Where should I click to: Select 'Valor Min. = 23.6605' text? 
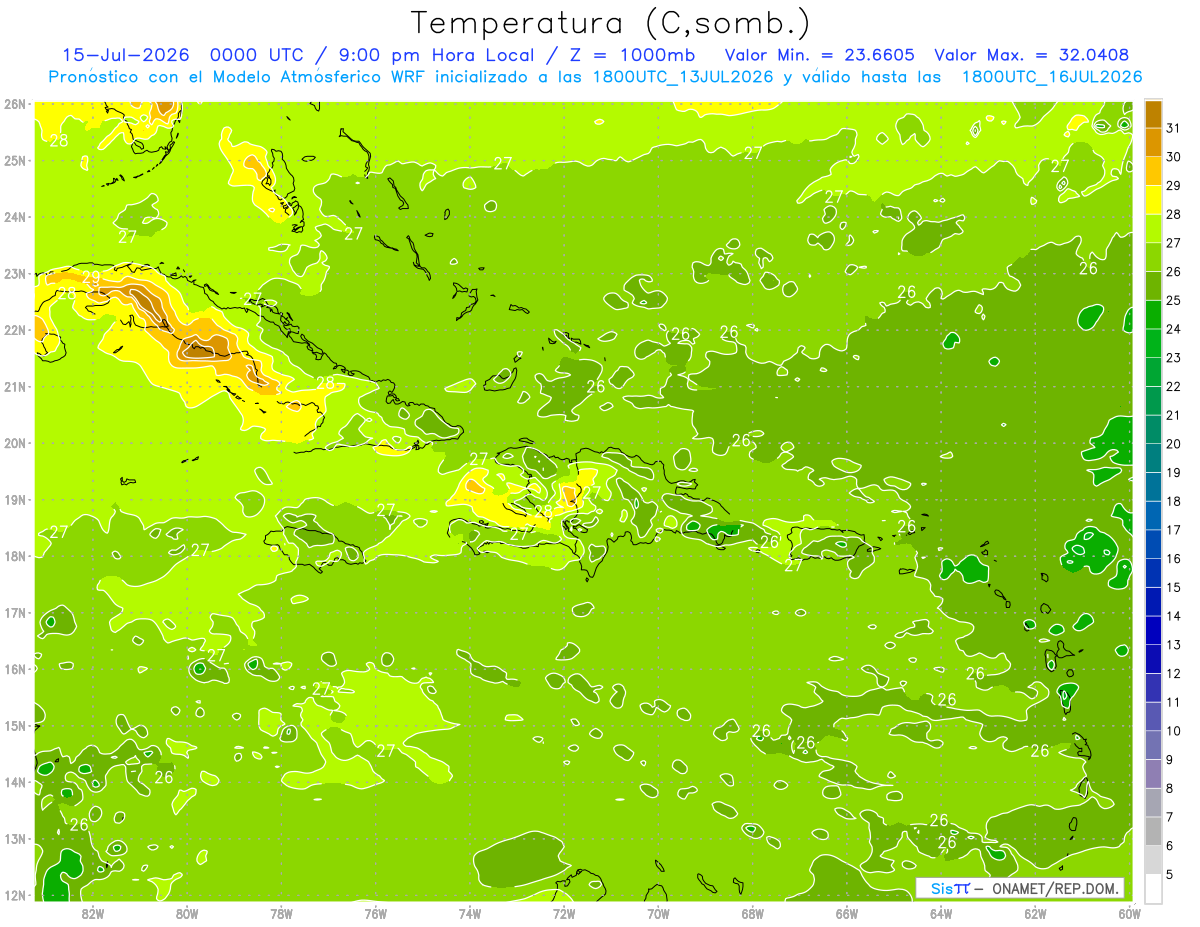(x=819, y=55)
